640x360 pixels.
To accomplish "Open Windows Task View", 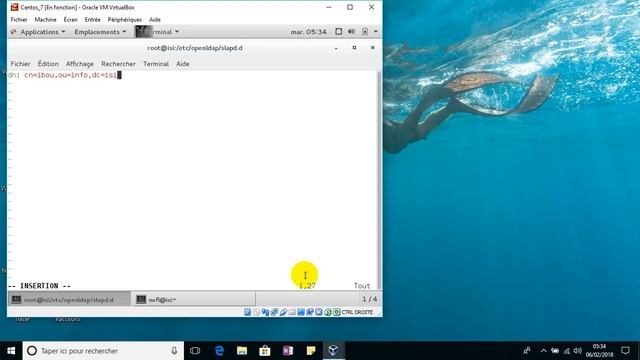I will point(195,351).
